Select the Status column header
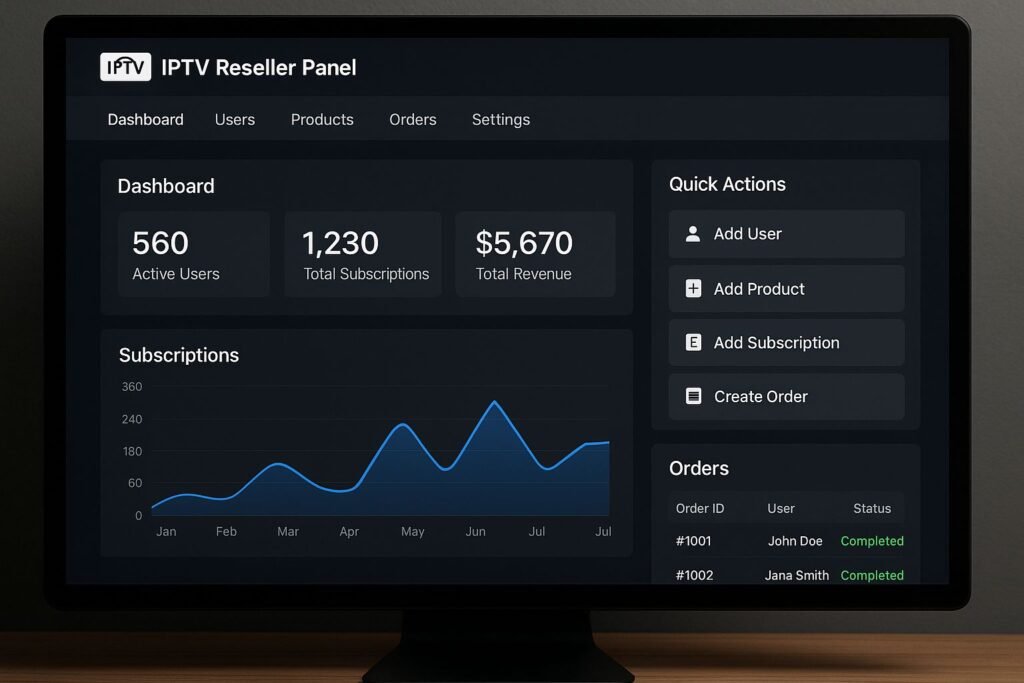Screen dimensions: 1024x683 click(871, 508)
